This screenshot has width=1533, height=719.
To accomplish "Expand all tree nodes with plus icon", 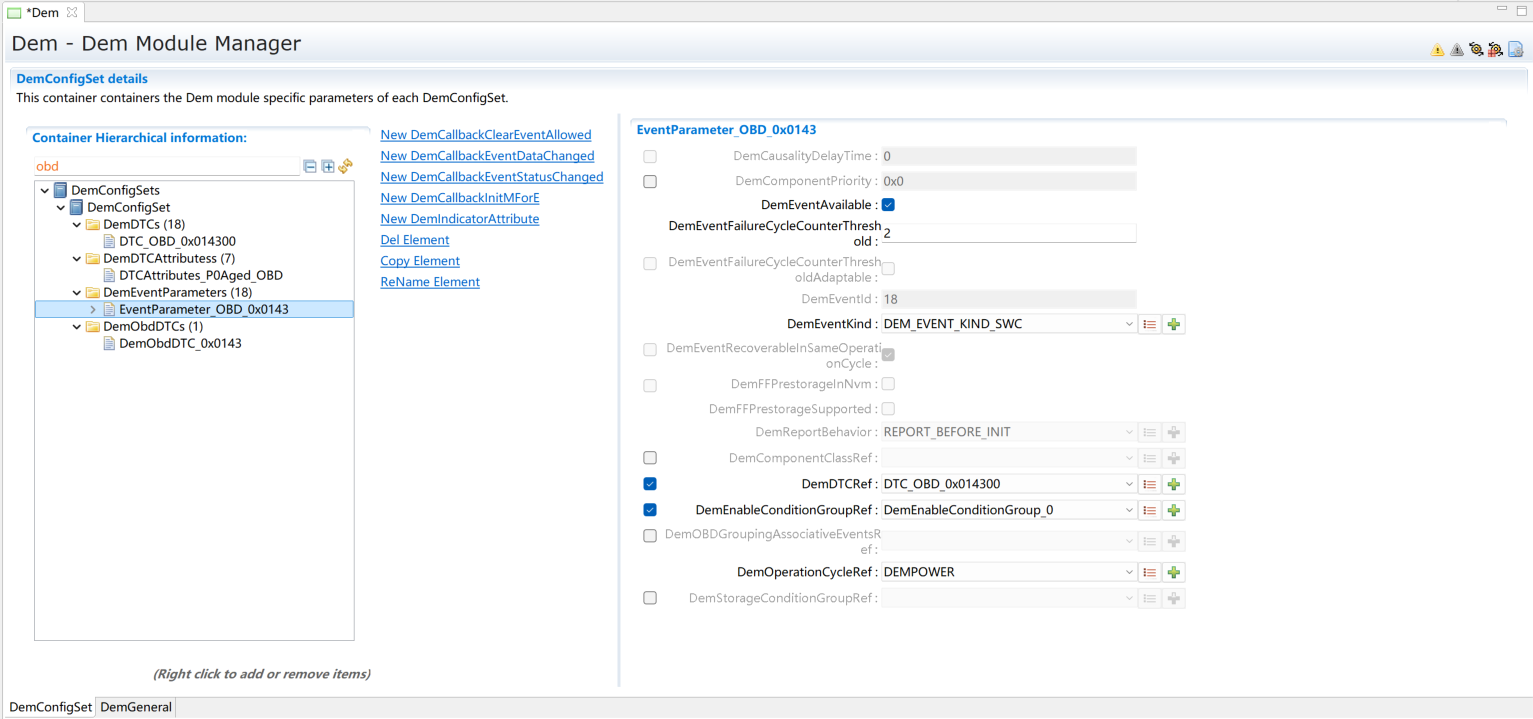I will pyautogui.click(x=328, y=167).
